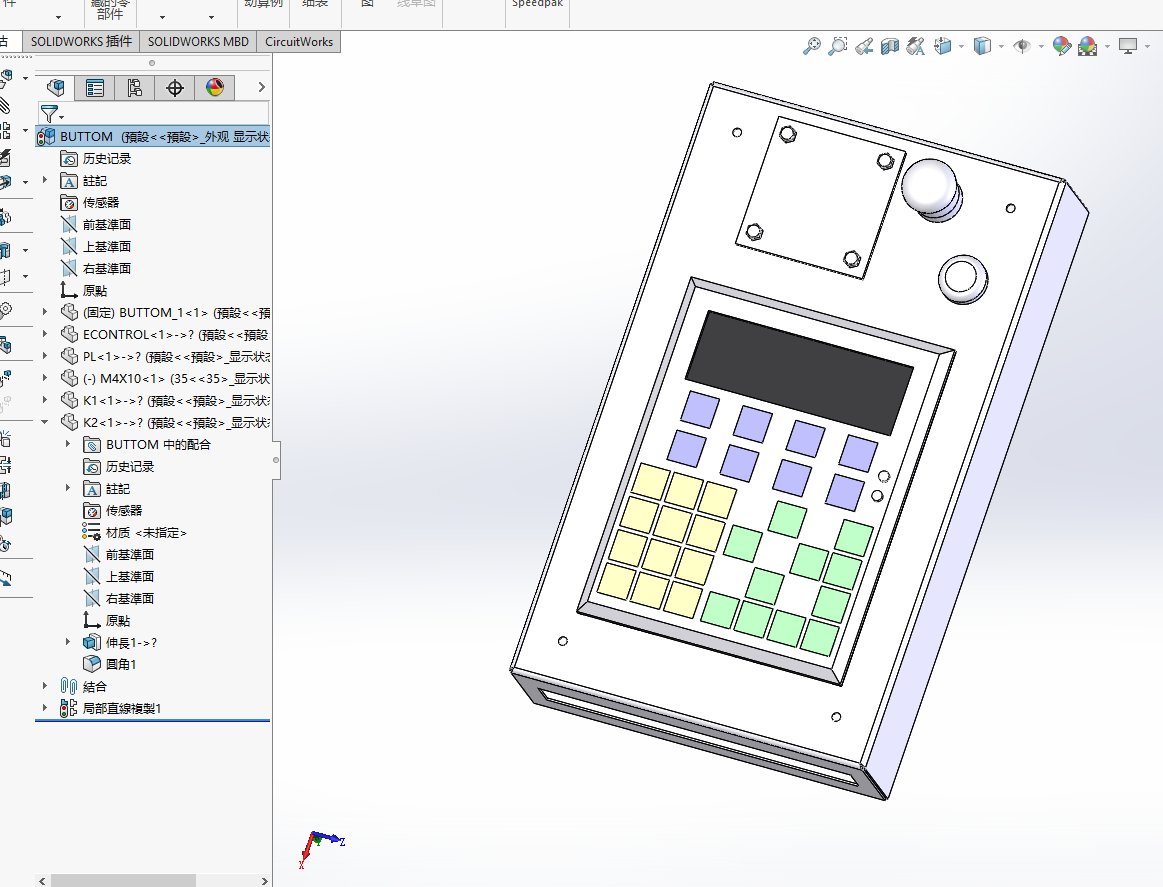
Task: Open the Display Style dropdown arrow
Action: (1001, 47)
